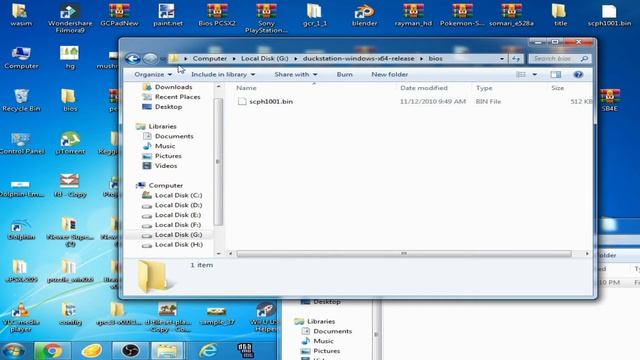Open the Computer desktop icon
The image size is (640, 360).
coord(21,58)
